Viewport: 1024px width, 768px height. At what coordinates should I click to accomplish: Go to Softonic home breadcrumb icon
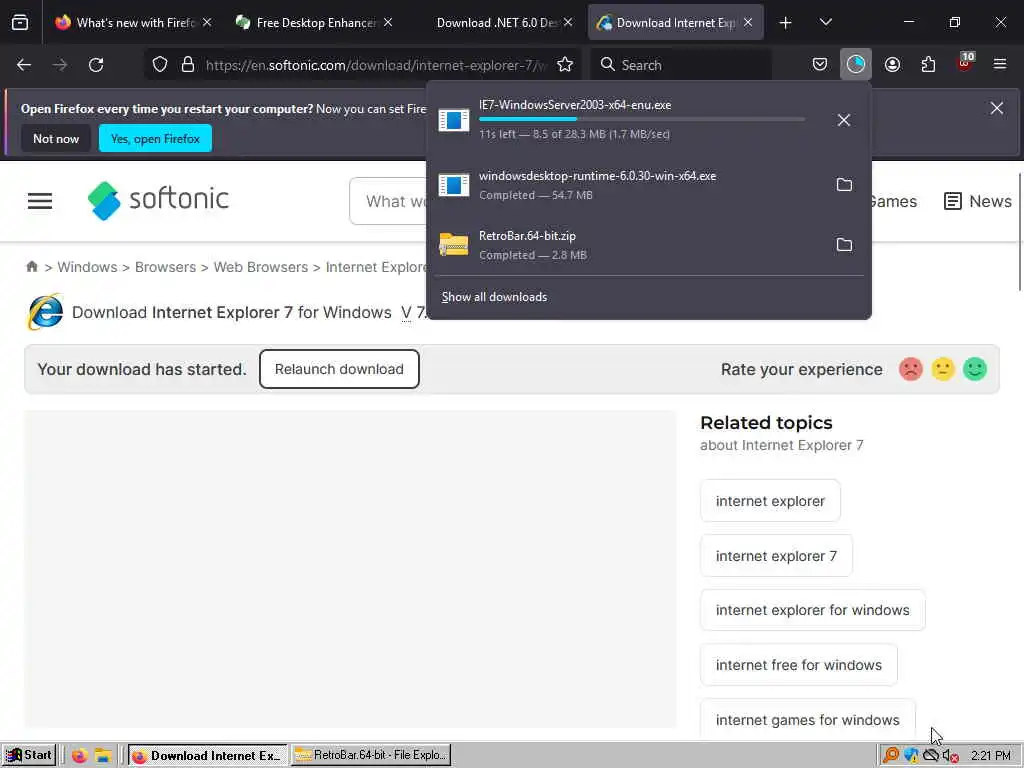(31, 266)
